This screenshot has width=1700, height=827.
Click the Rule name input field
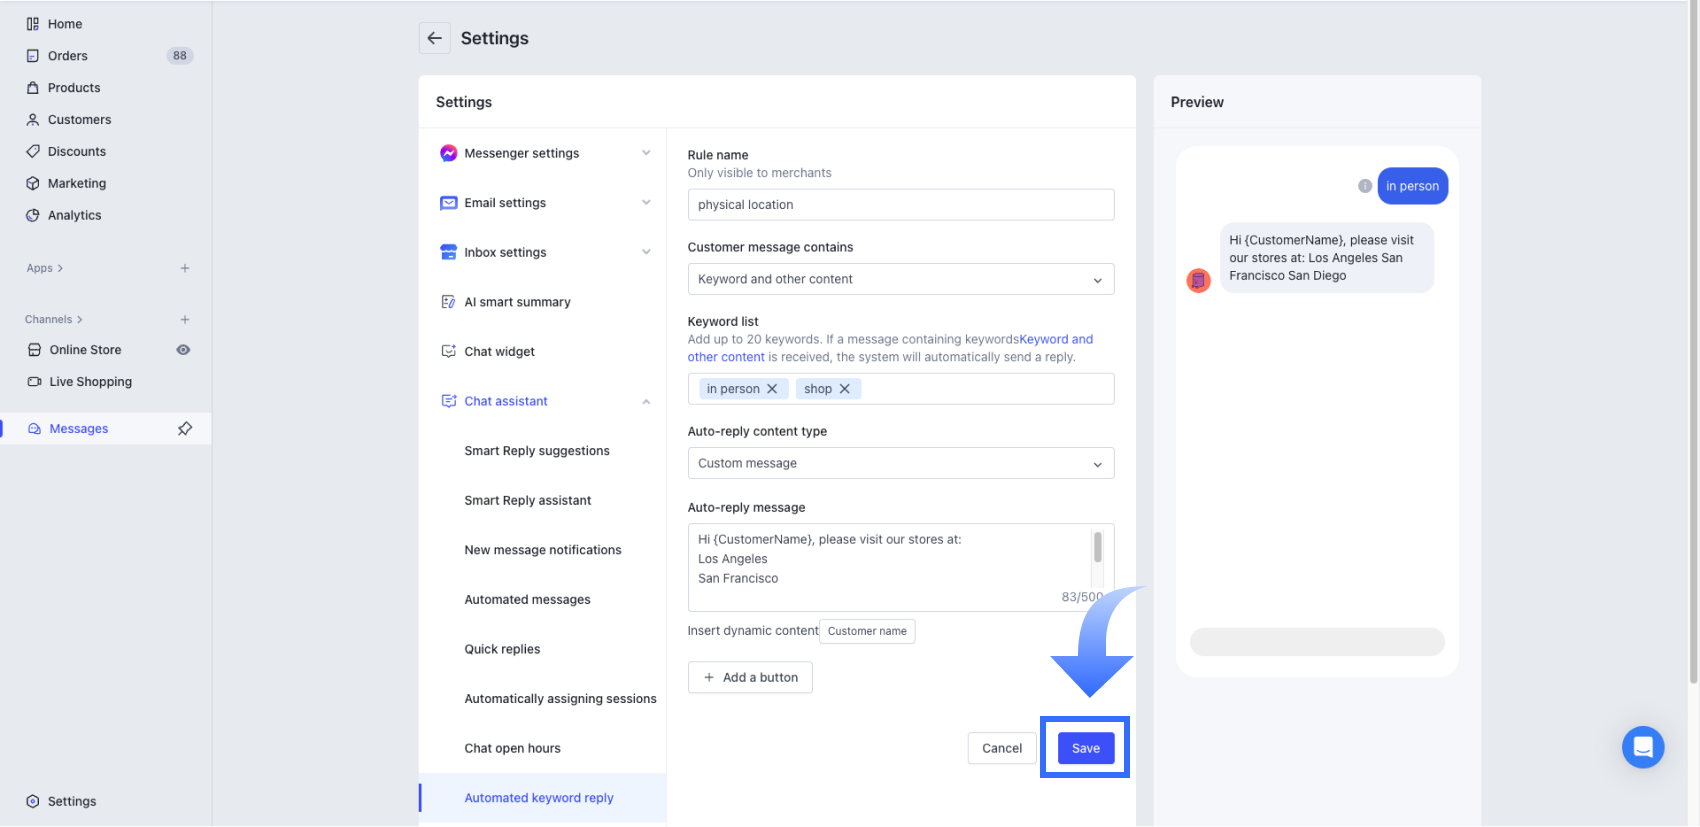pos(900,205)
